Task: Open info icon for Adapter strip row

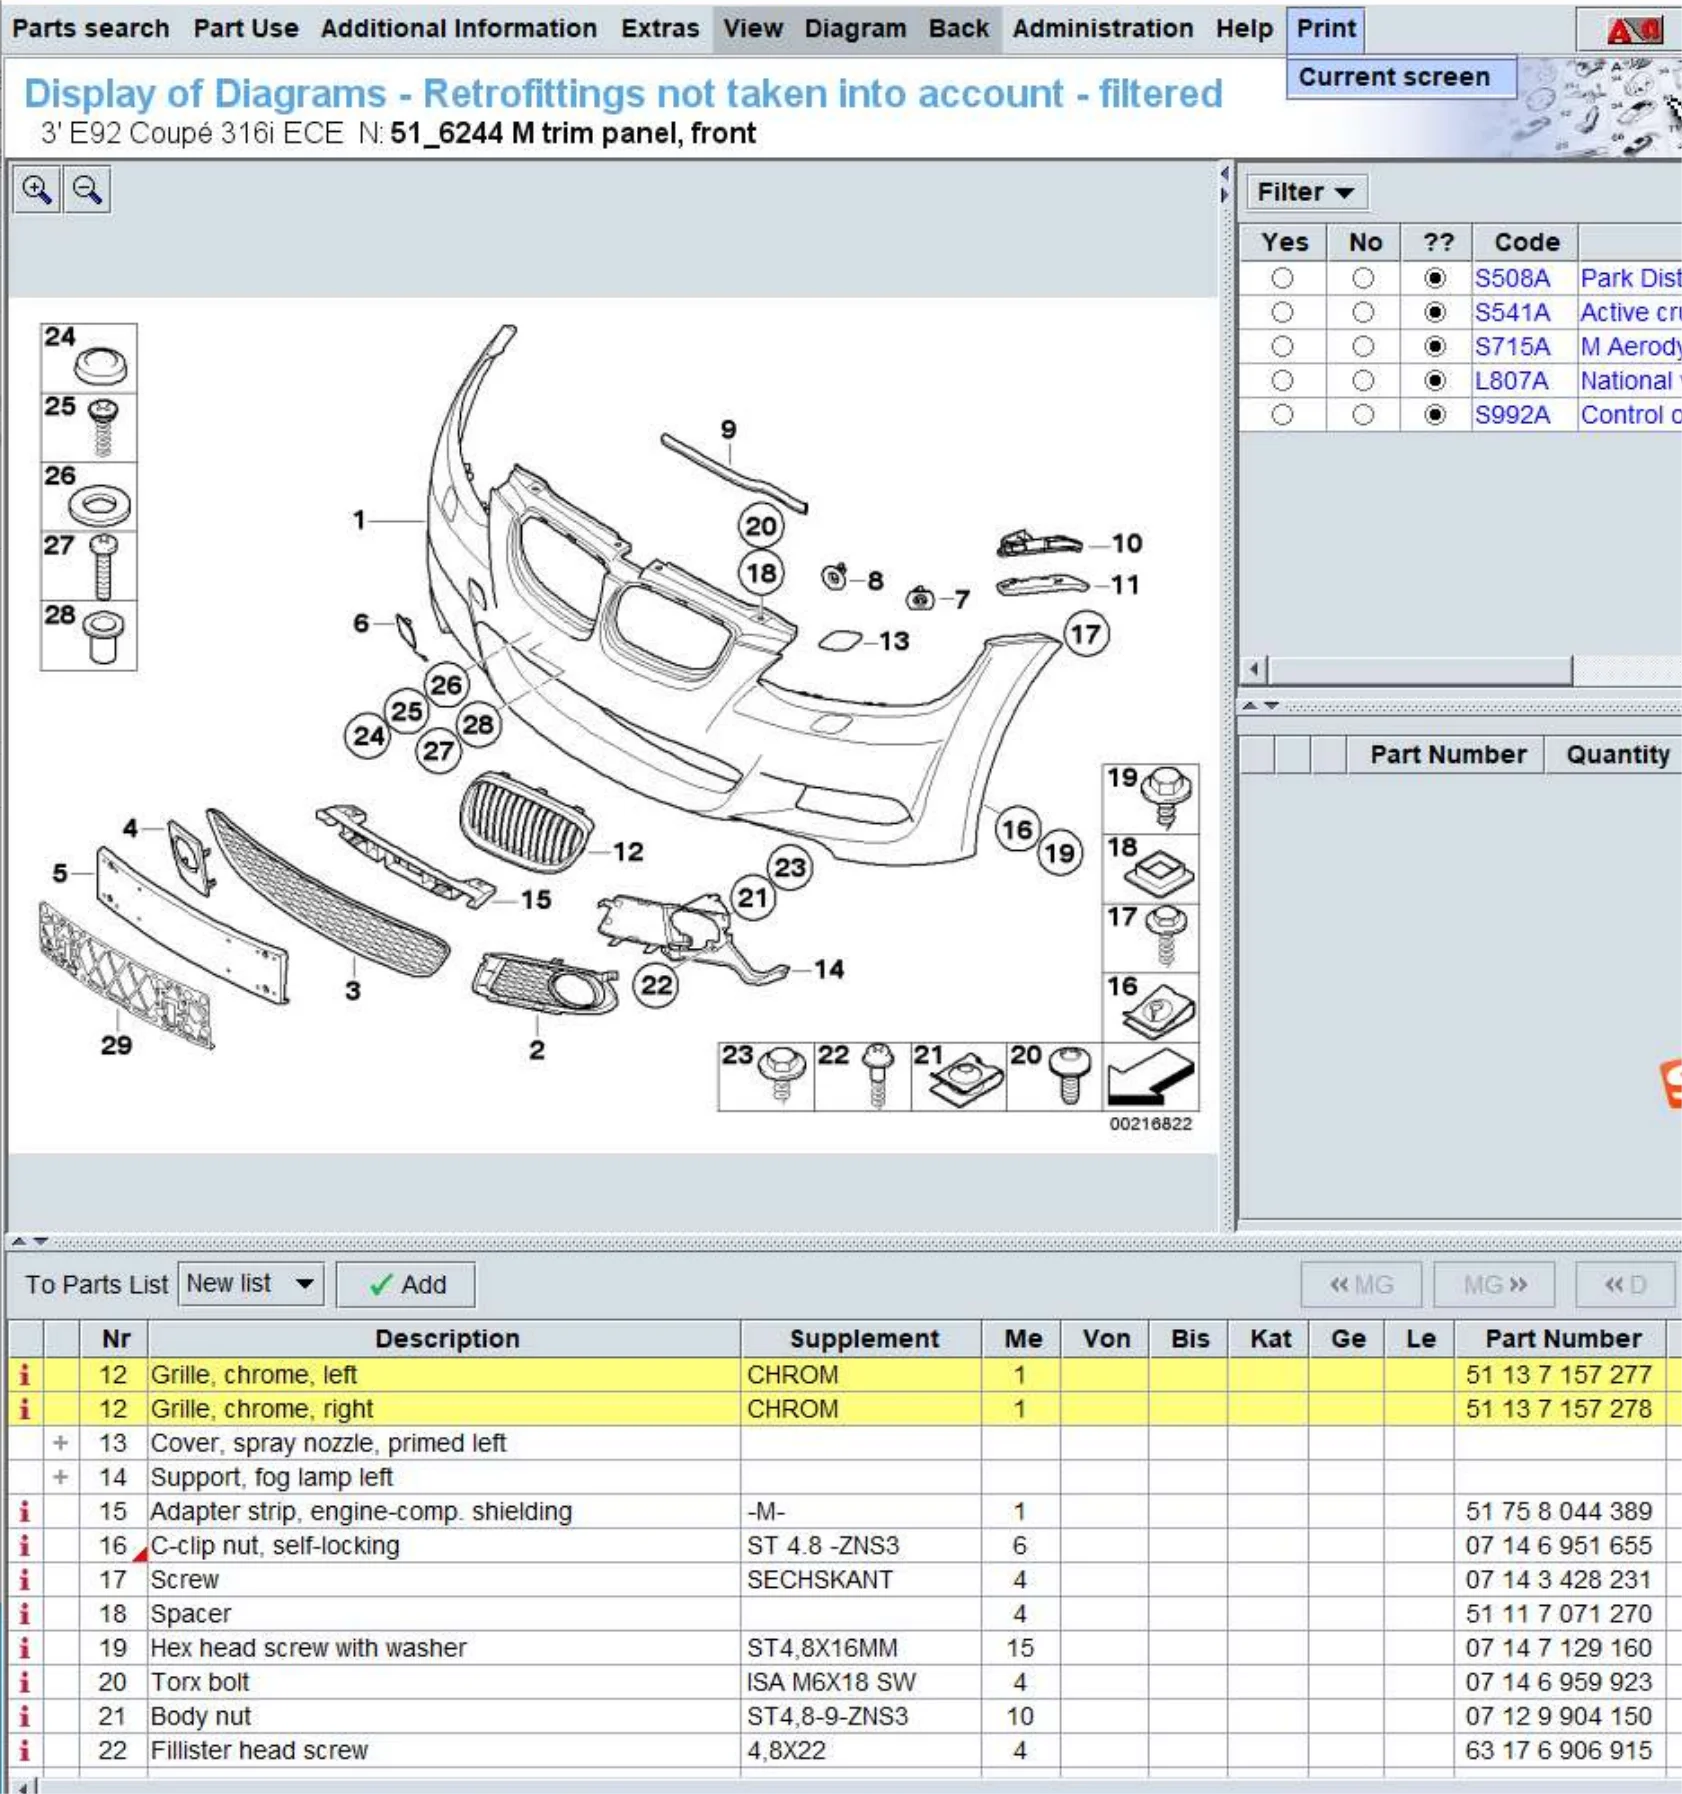Action: coord(25,1511)
